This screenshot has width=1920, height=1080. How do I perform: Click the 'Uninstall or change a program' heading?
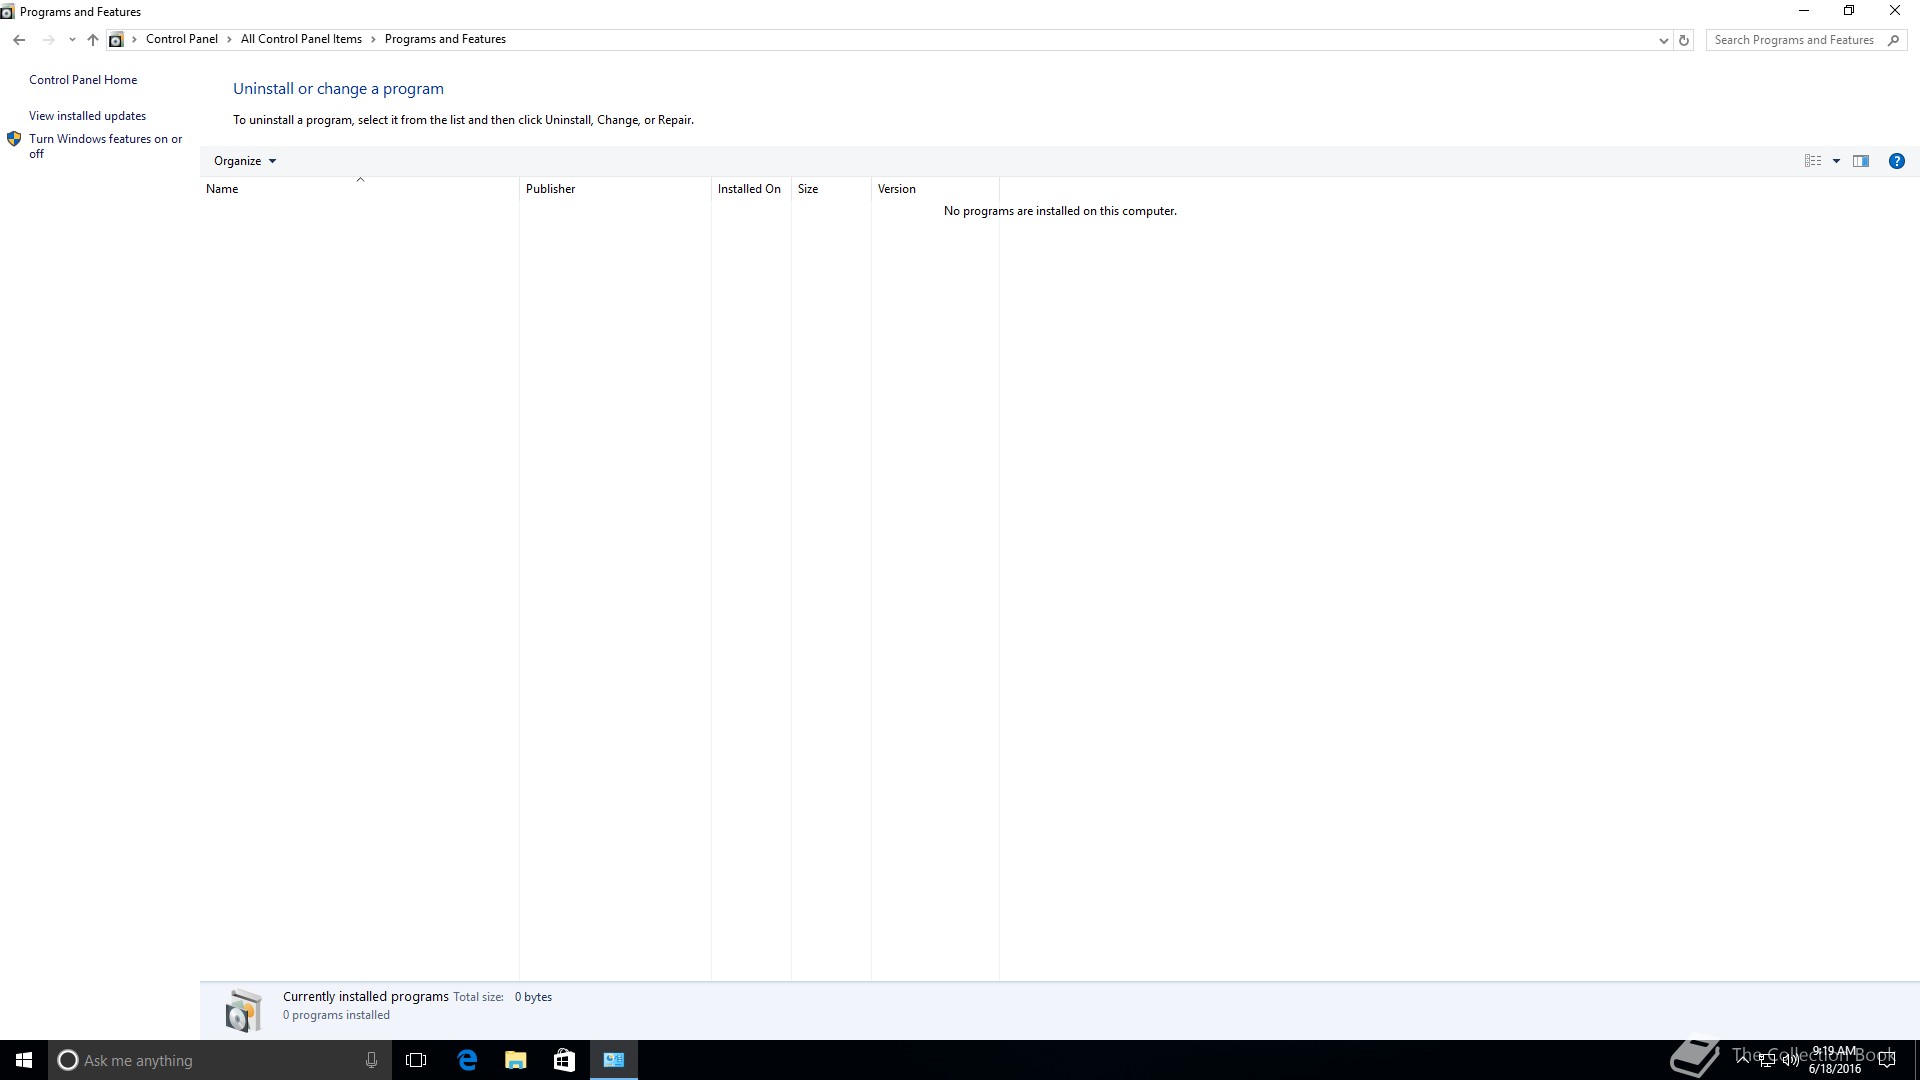tap(338, 89)
